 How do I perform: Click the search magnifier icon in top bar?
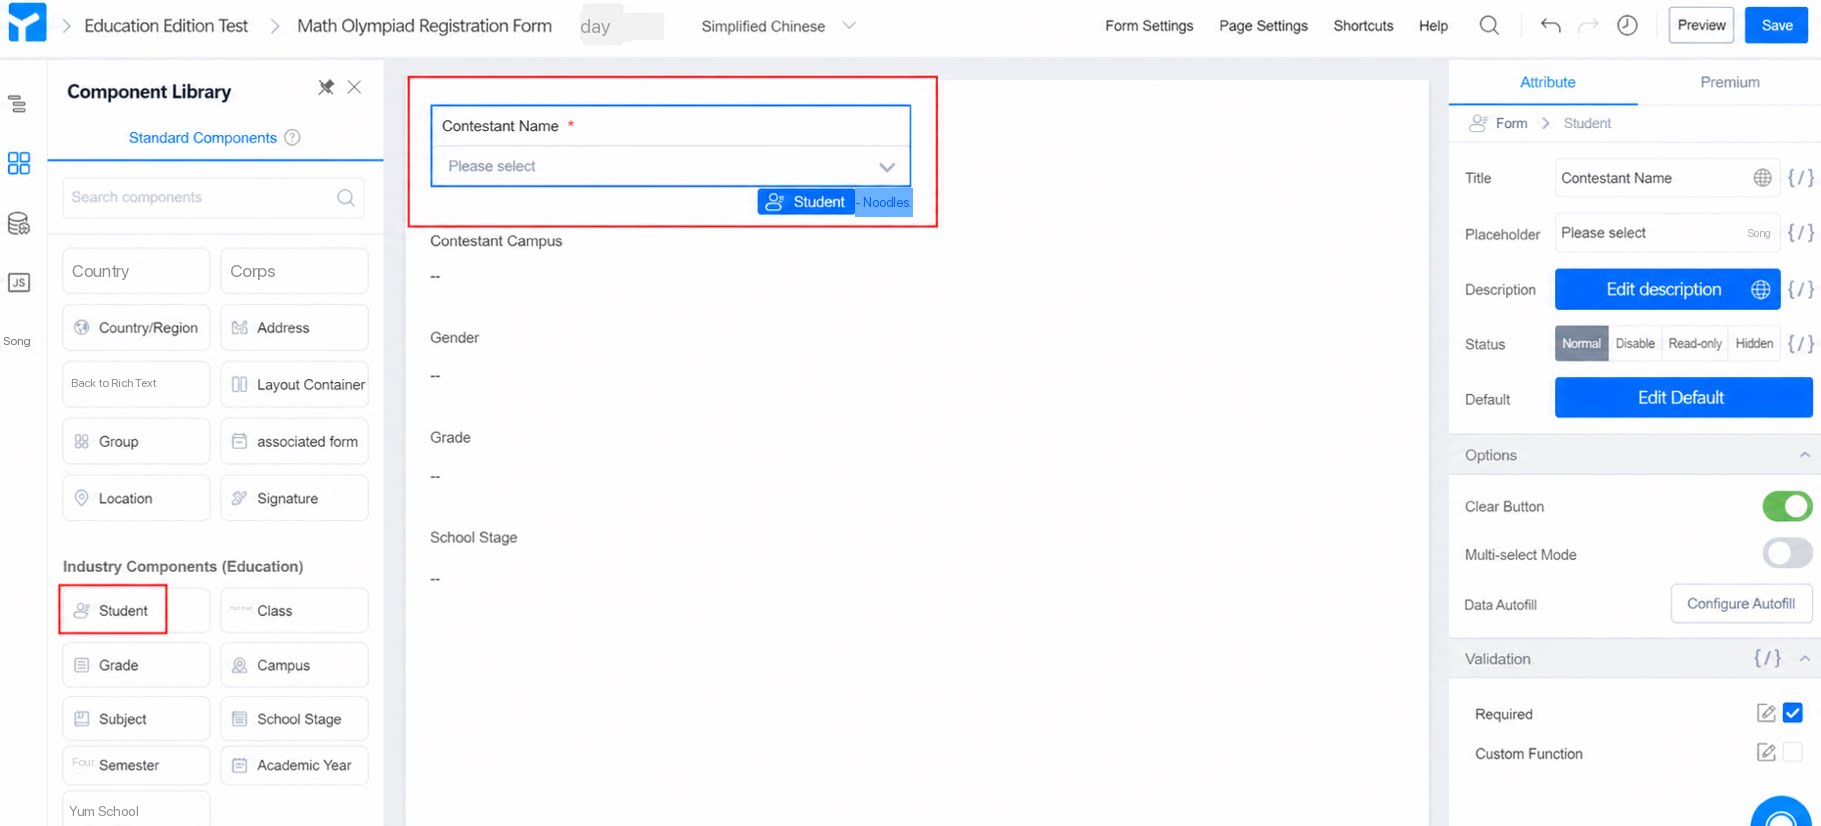point(1488,26)
